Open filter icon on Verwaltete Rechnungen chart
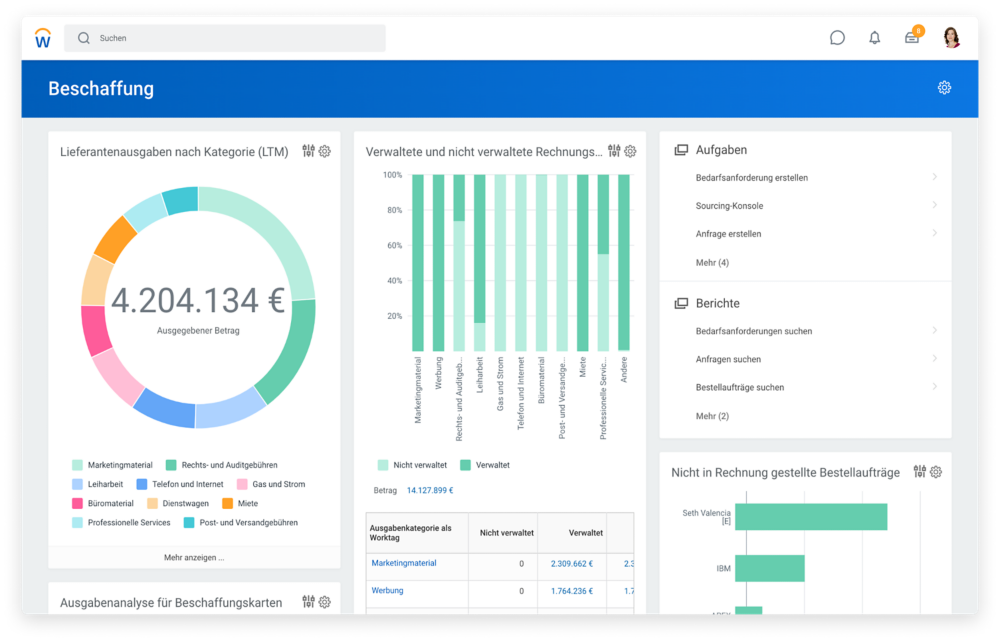This screenshot has width=1000, height=642. click(614, 151)
